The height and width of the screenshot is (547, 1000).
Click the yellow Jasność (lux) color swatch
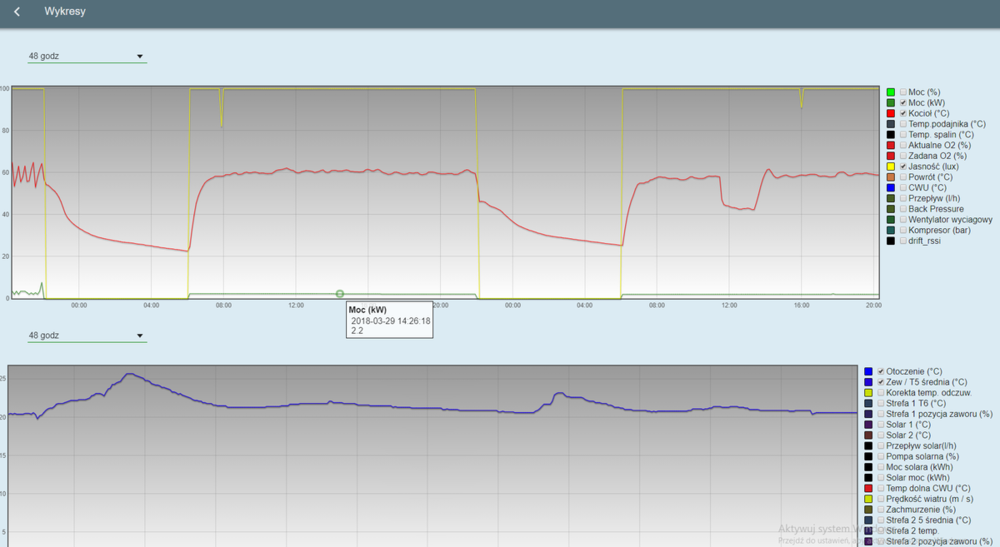890,166
